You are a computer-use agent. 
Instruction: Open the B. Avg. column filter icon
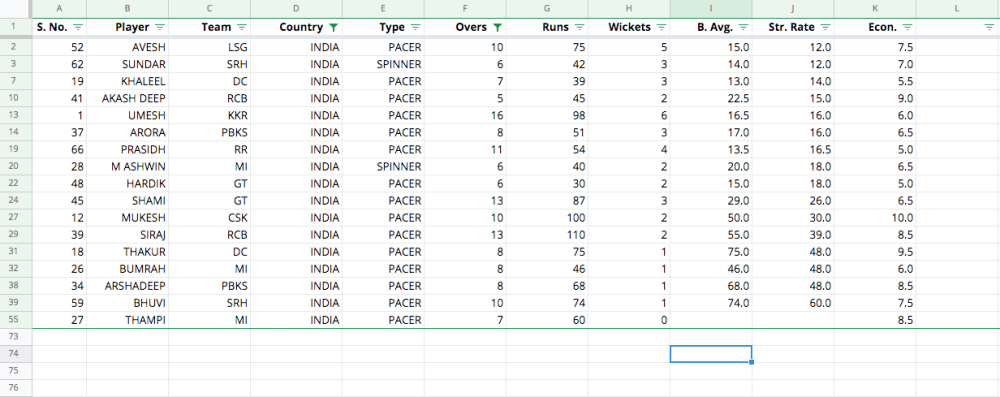point(743,27)
